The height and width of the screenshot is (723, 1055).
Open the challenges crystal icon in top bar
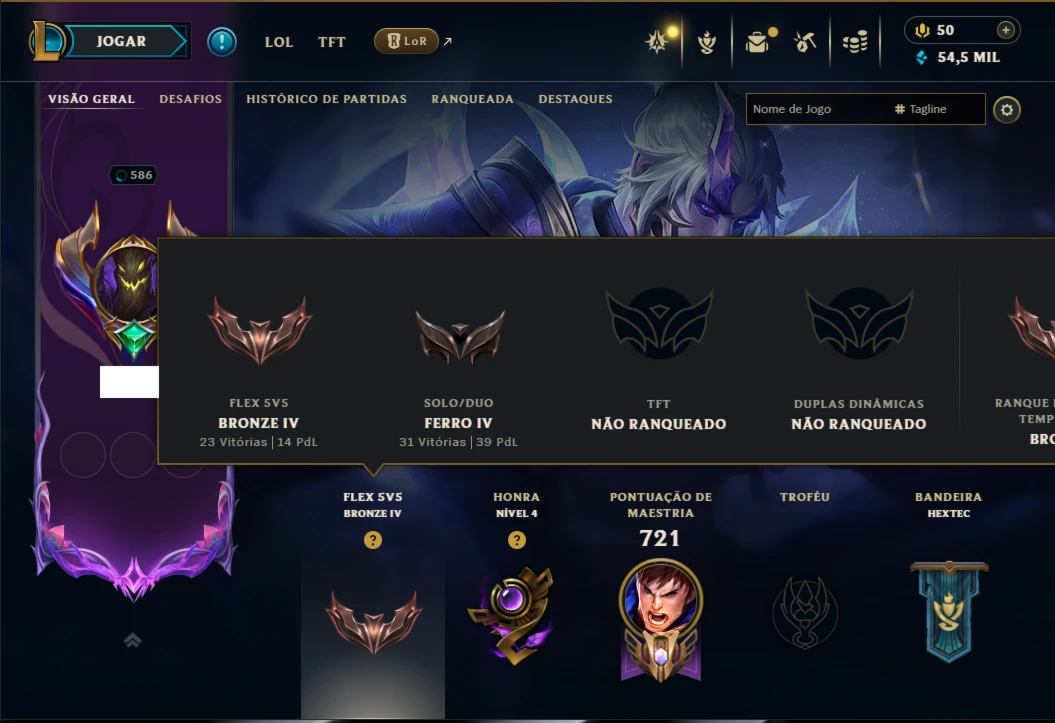(659, 41)
